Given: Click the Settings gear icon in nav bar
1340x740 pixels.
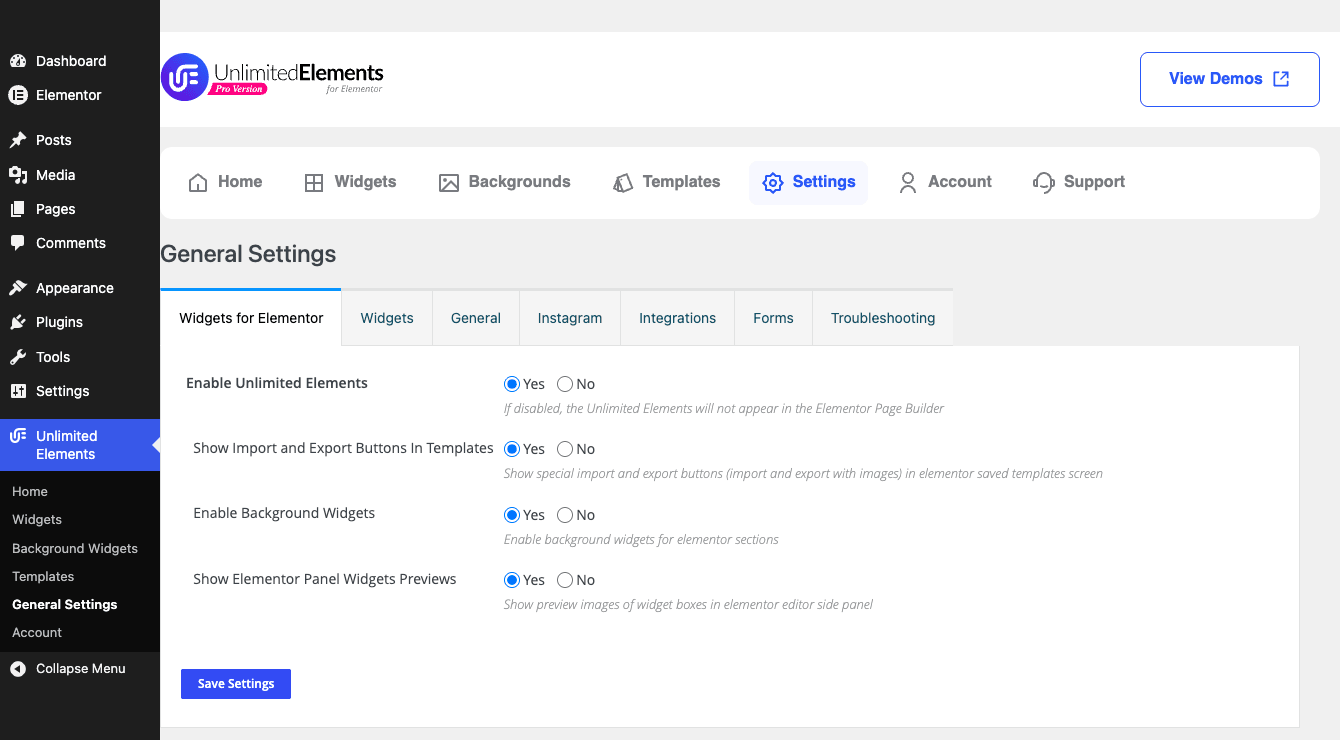Looking at the screenshot, I should click(772, 182).
